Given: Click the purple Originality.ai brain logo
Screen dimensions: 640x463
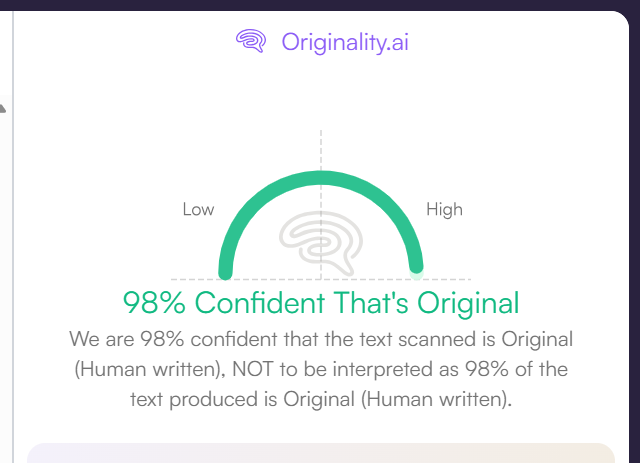Looking at the screenshot, I should (251, 41).
